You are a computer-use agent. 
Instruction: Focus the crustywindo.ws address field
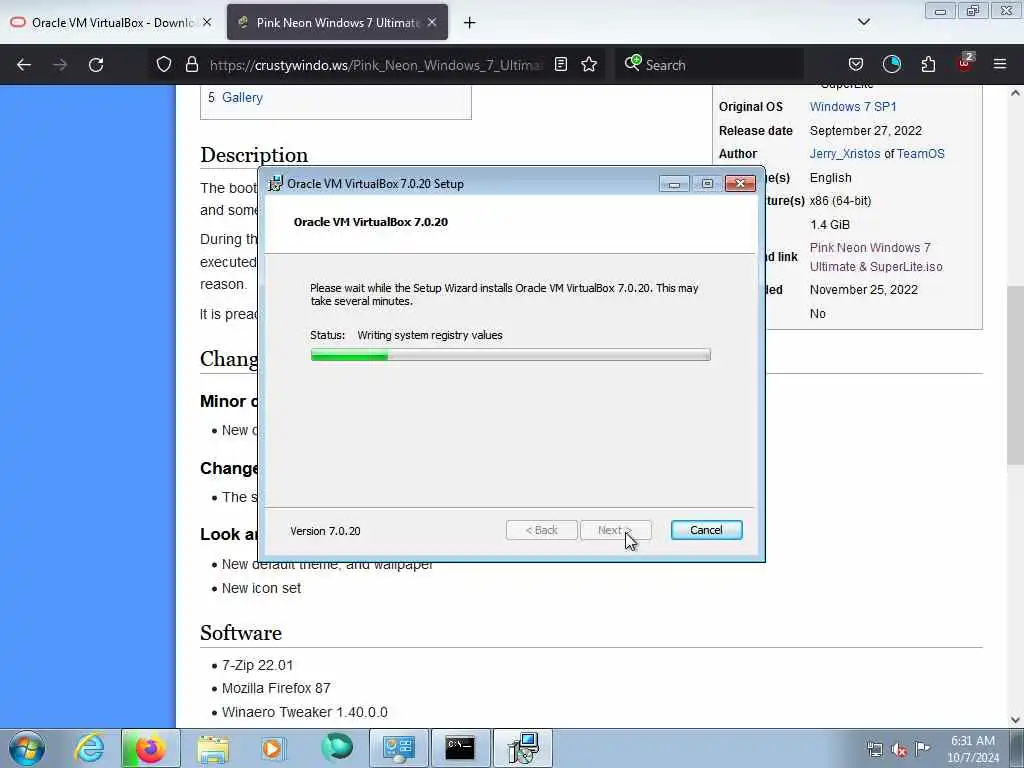(x=376, y=65)
